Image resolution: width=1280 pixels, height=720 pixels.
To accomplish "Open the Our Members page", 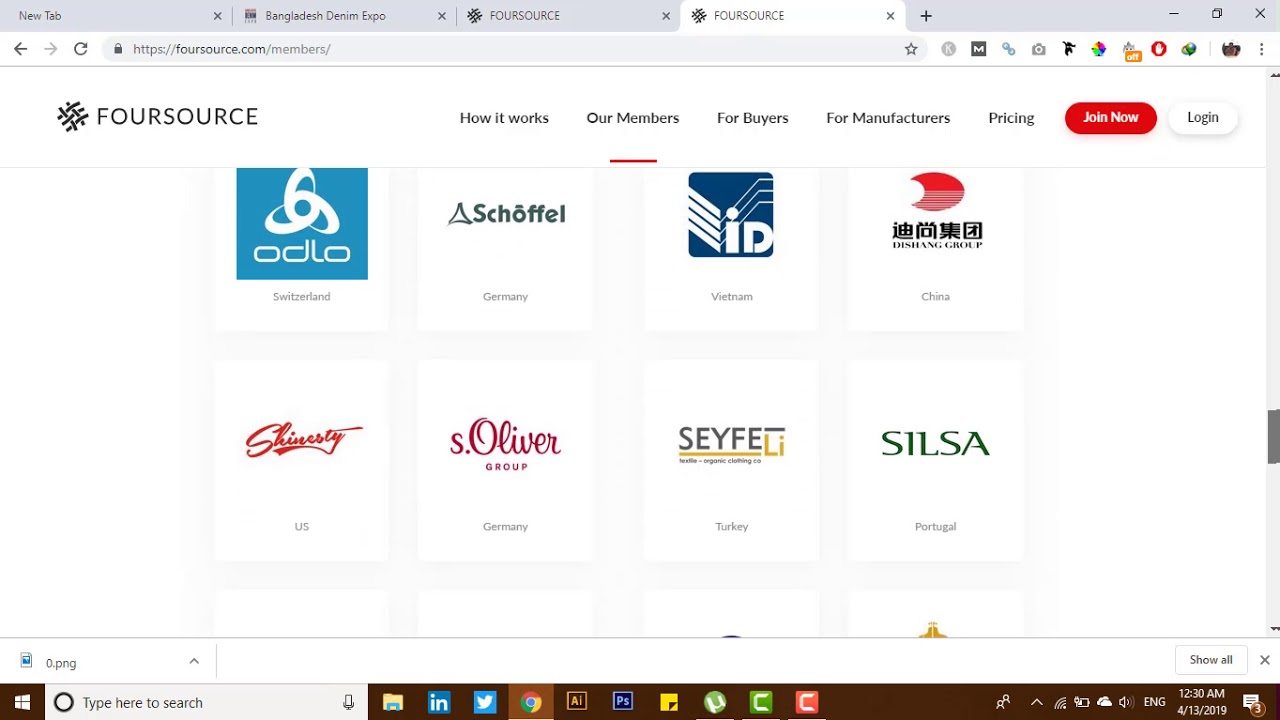I will point(633,118).
